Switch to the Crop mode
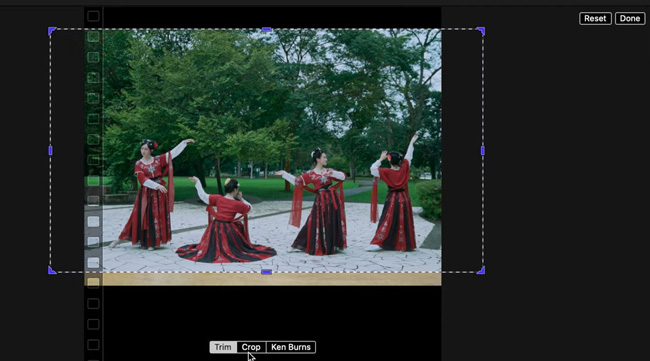The image size is (650, 361). click(251, 347)
